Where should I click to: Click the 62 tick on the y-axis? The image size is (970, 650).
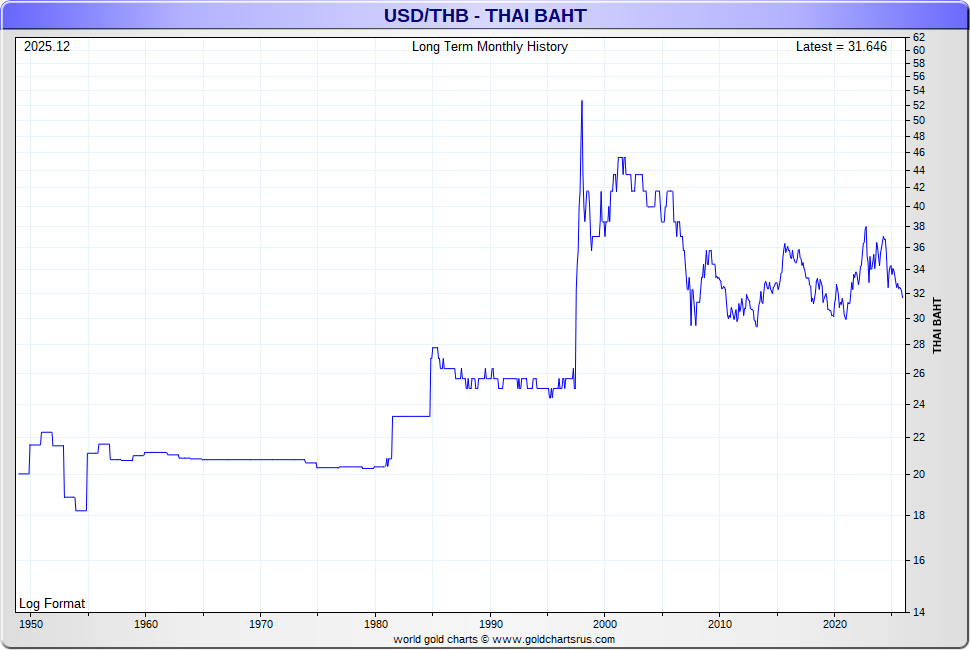[918, 38]
